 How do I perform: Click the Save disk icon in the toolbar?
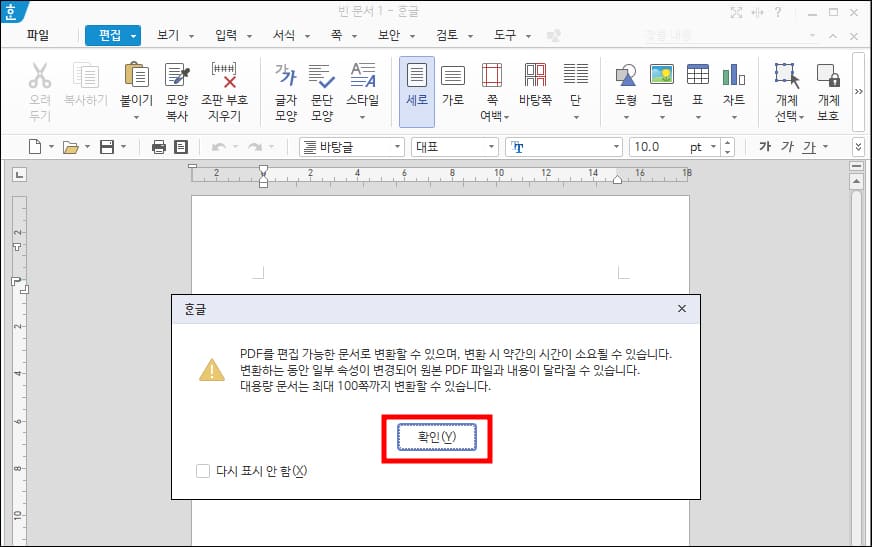click(x=107, y=147)
